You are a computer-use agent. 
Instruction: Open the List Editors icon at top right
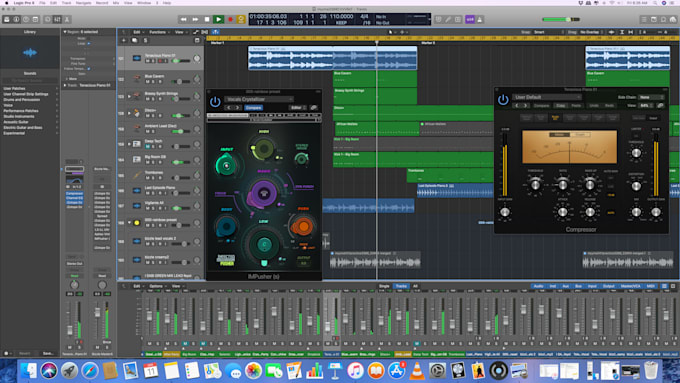tap(644, 20)
